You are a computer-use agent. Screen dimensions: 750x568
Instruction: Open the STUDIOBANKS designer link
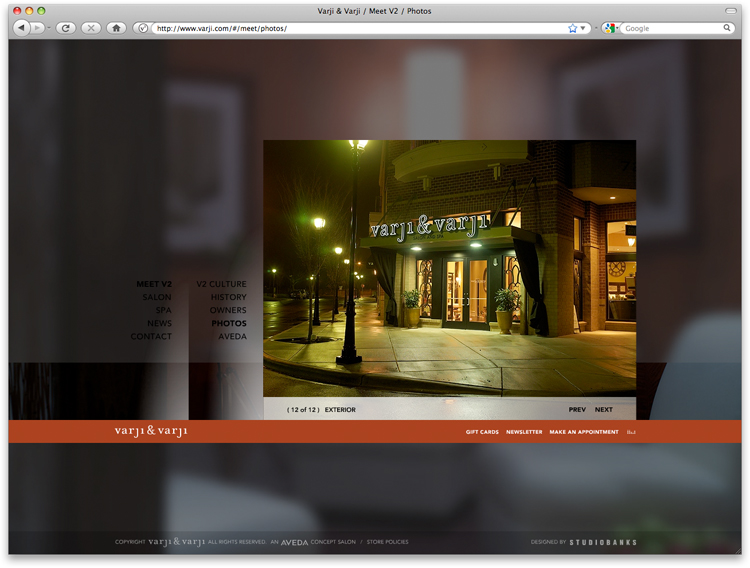coord(603,542)
